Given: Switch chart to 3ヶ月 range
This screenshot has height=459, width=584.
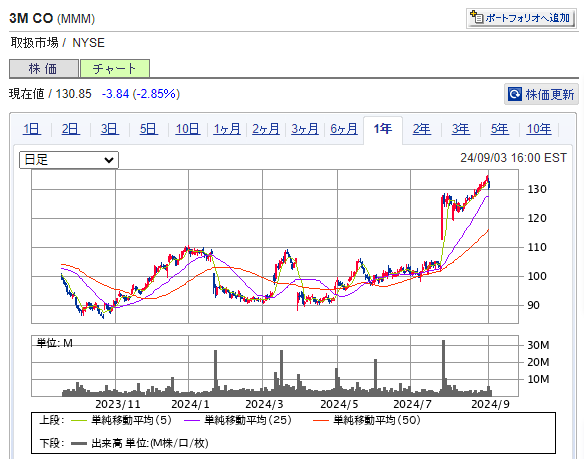Looking at the screenshot, I should [305, 129].
